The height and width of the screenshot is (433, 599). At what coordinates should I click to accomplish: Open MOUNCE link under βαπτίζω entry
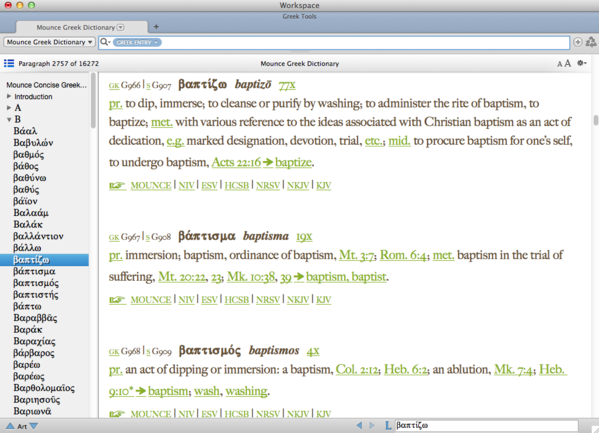tap(151, 185)
